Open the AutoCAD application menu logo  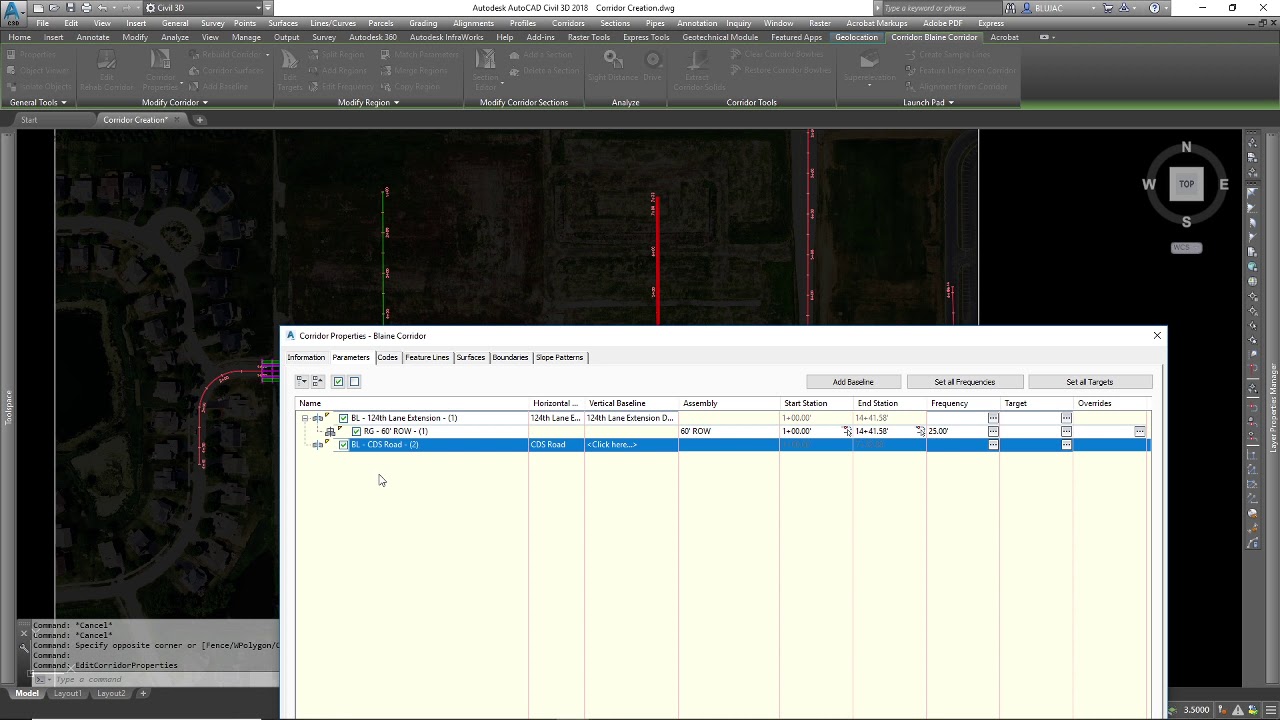pos(14,14)
